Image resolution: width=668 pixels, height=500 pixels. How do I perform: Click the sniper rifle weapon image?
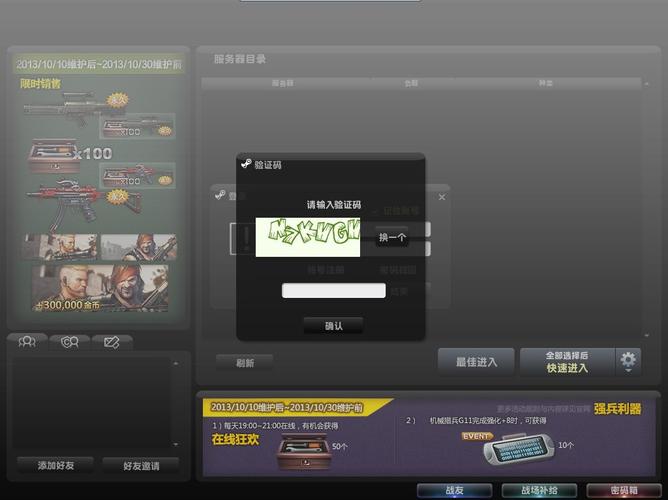75,107
